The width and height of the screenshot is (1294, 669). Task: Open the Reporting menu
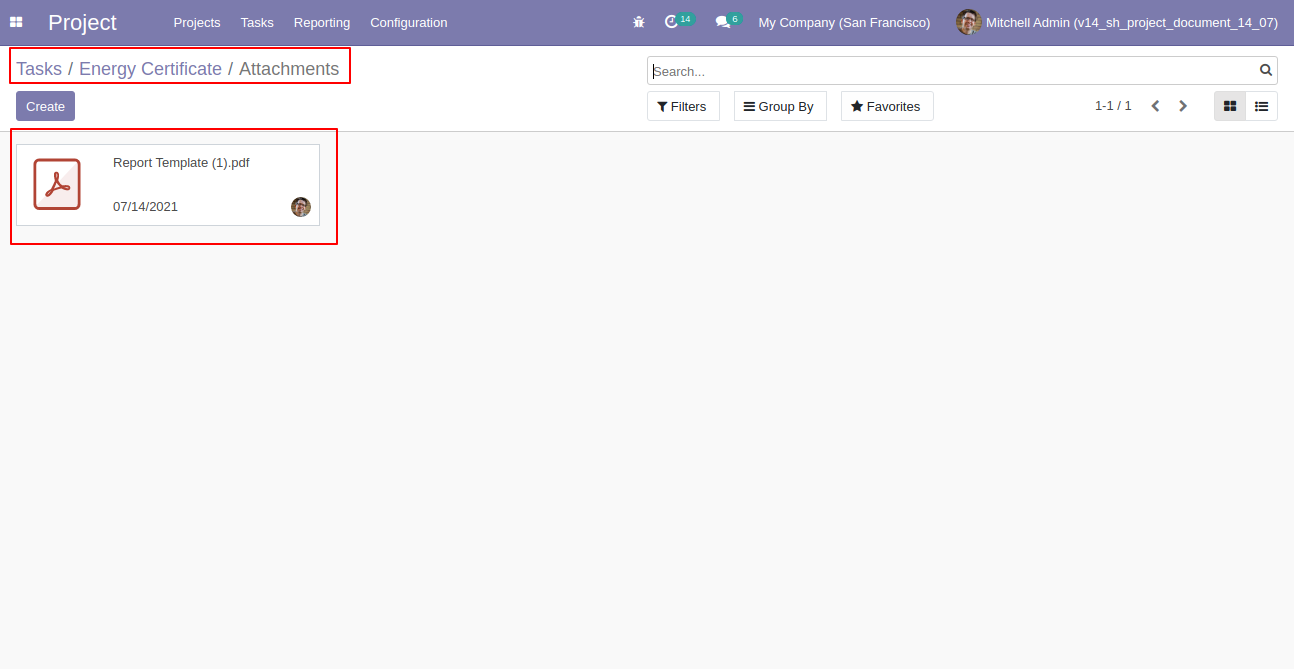322,22
